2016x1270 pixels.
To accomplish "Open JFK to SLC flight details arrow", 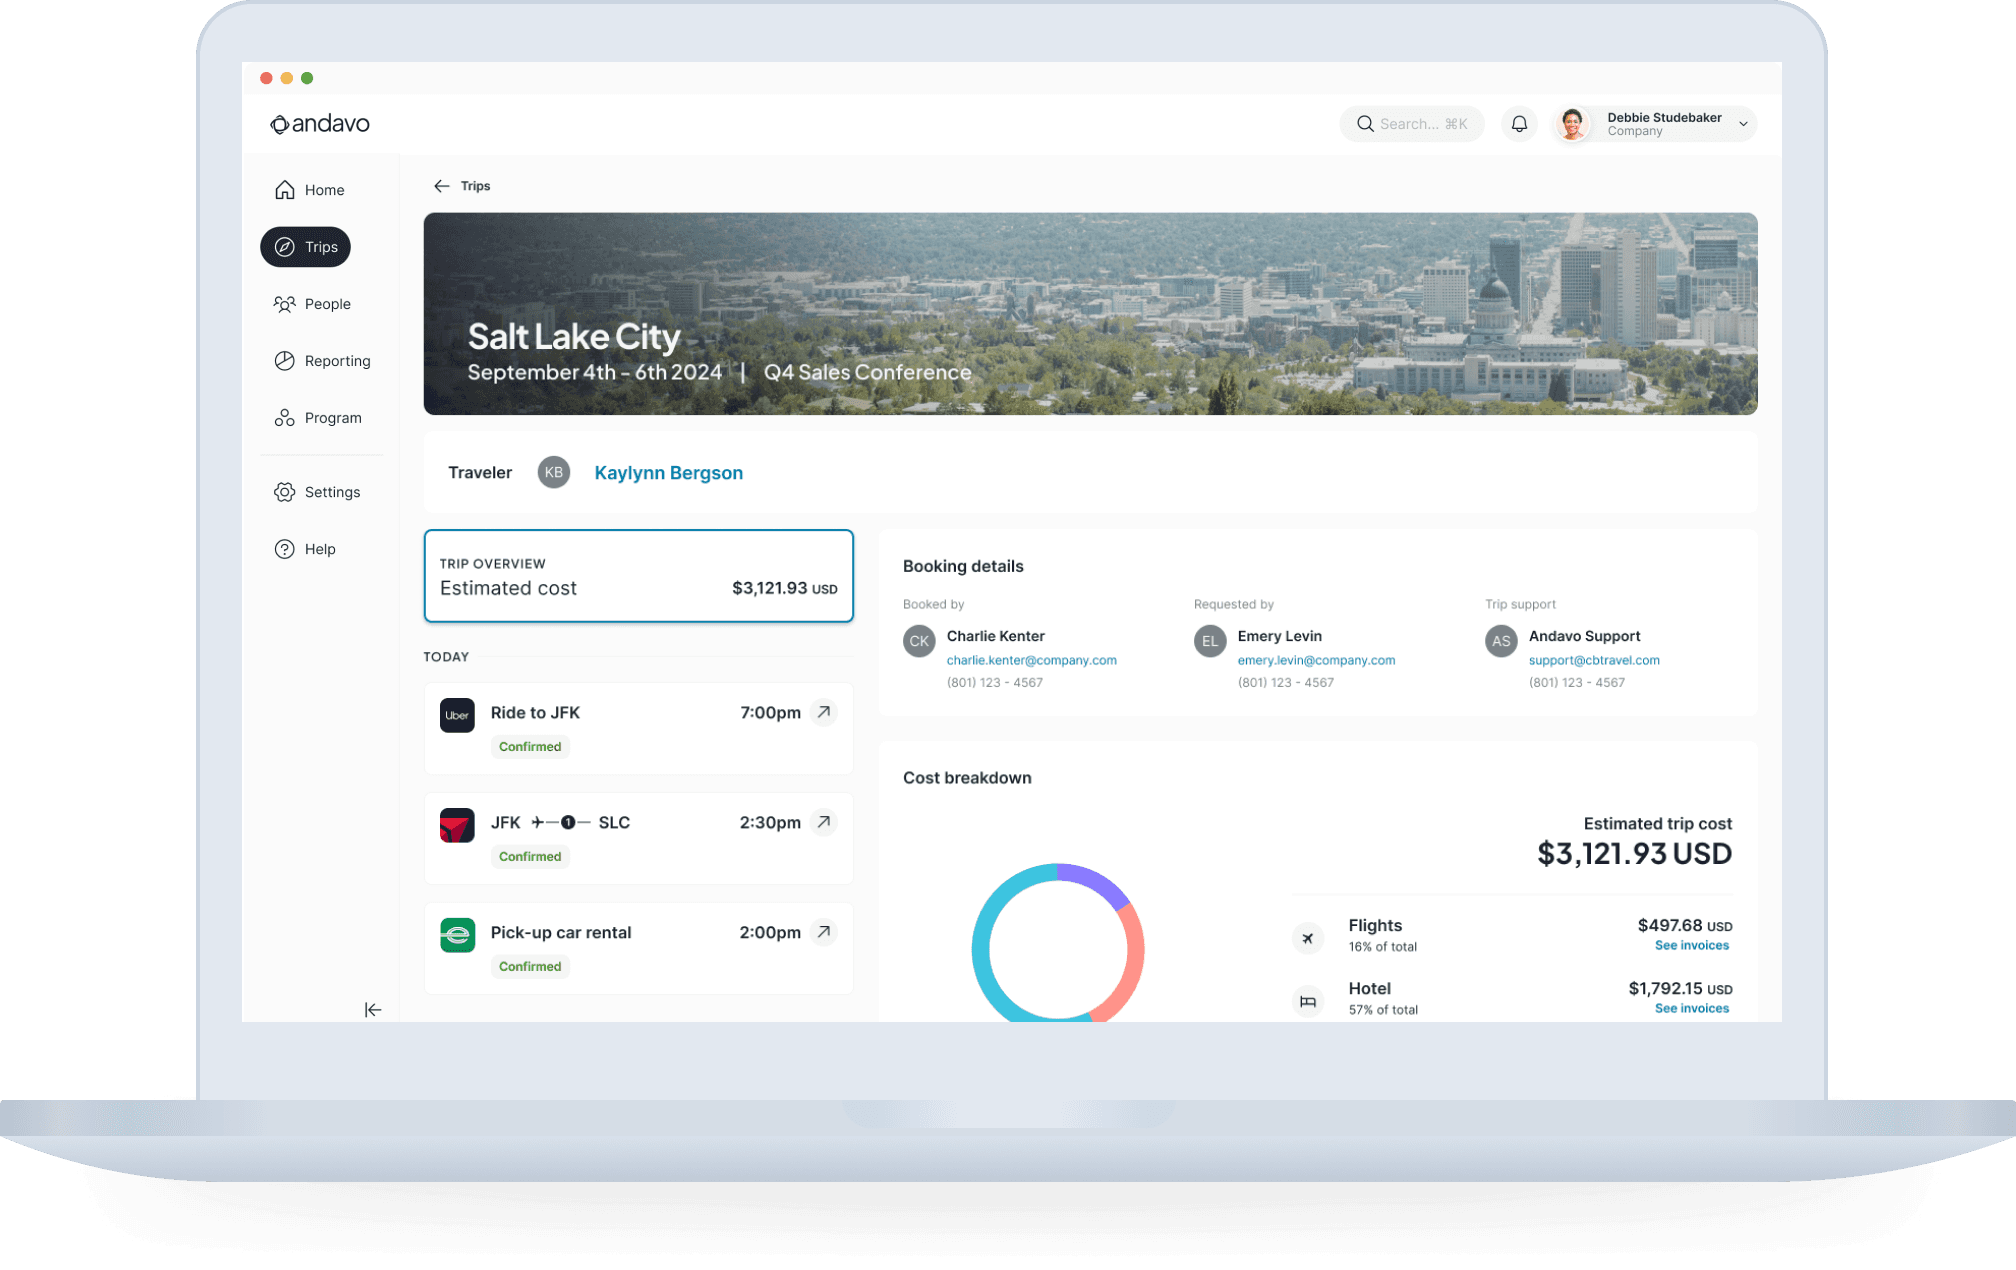I will point(824,822).
